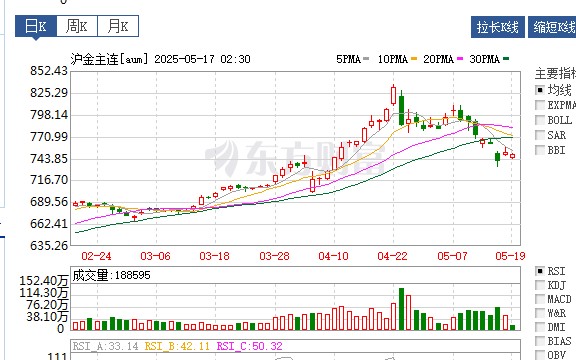Click the RSI_A:33.14 value

click(x=105, y=346)
